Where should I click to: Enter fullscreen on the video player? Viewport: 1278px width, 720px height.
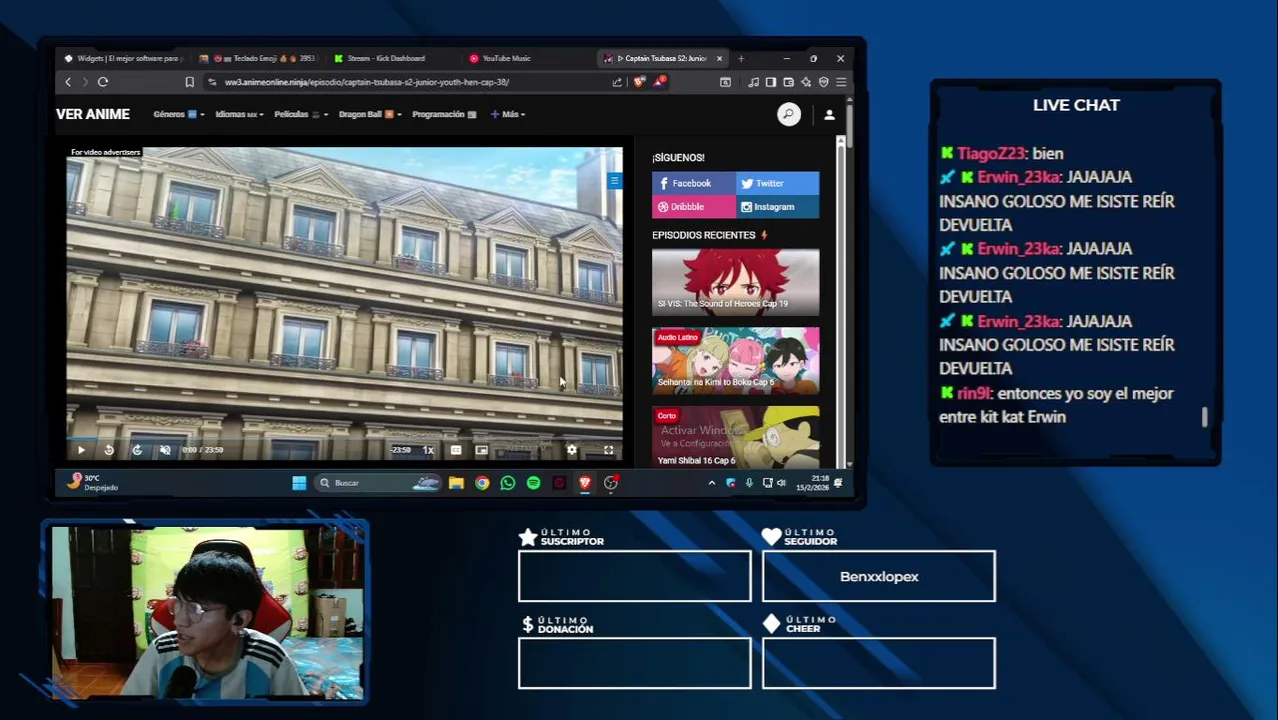tap(608, 450)
